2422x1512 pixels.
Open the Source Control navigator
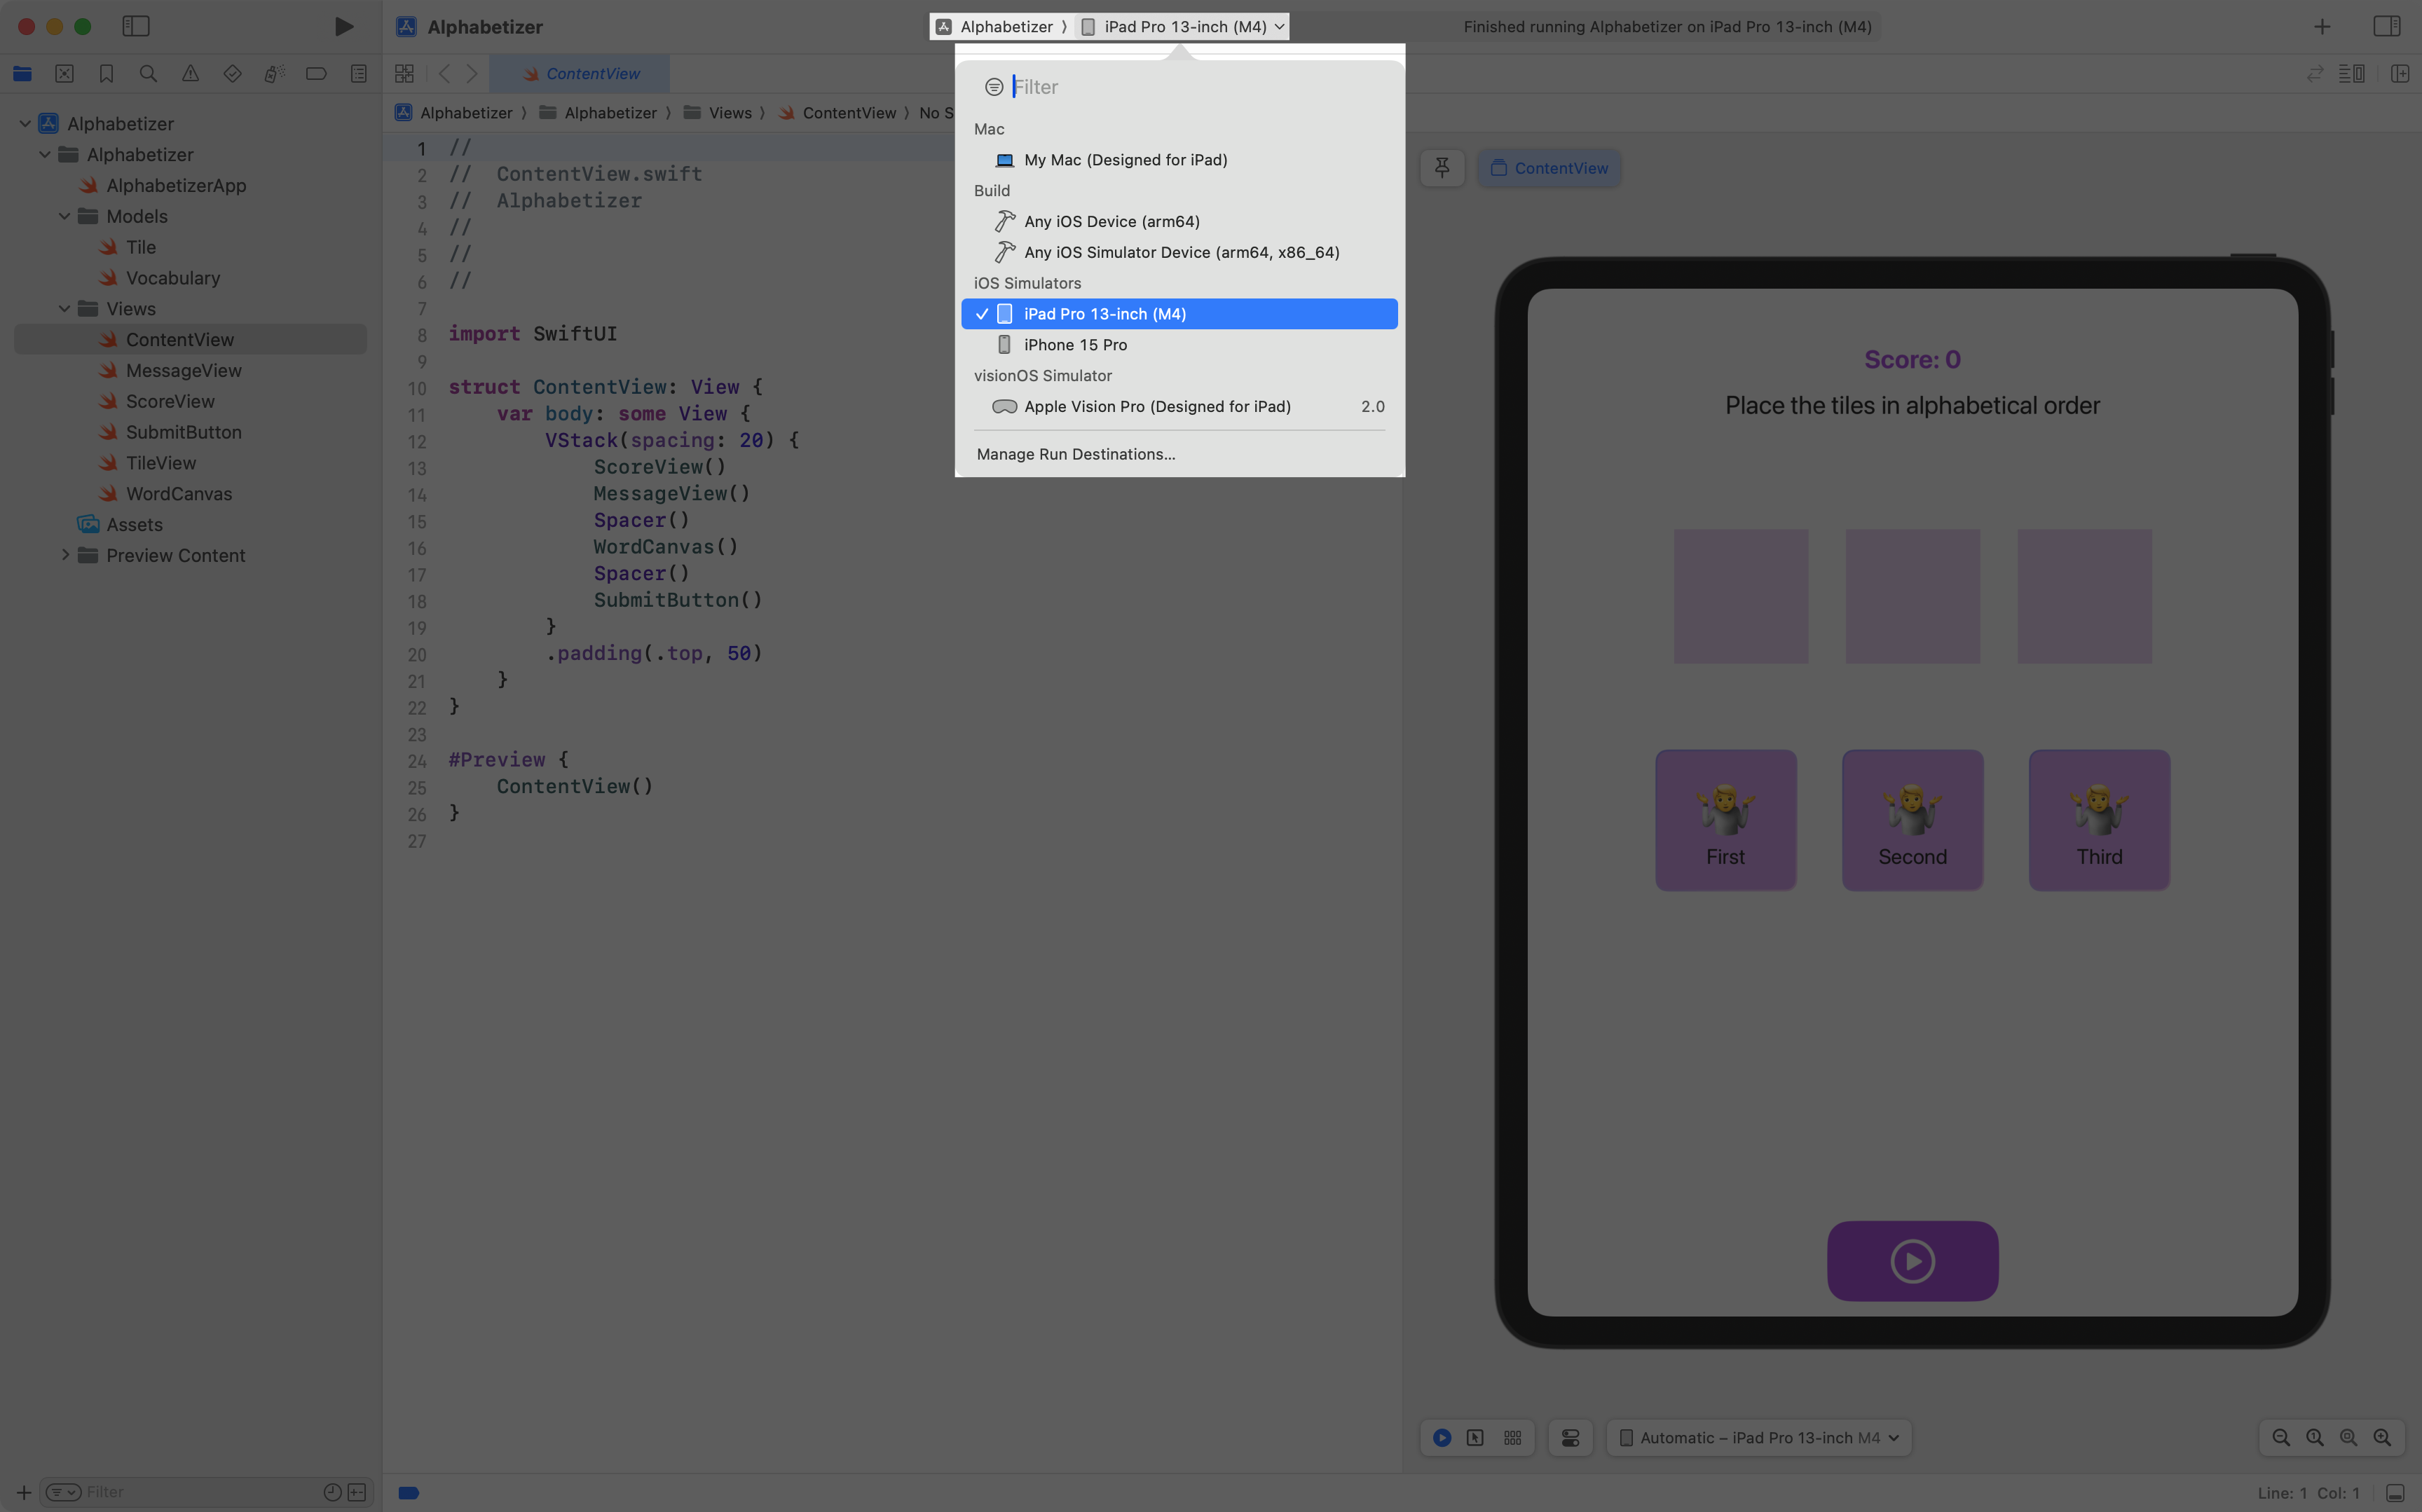point(64,73)
